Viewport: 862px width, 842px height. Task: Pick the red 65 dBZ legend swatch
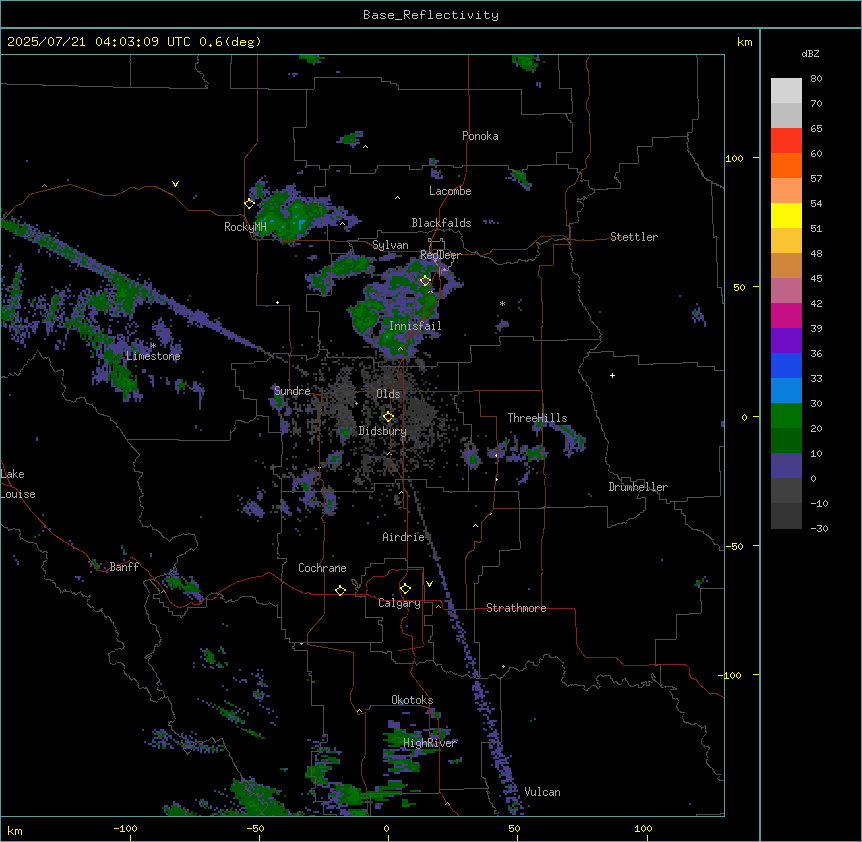point(786,140)
